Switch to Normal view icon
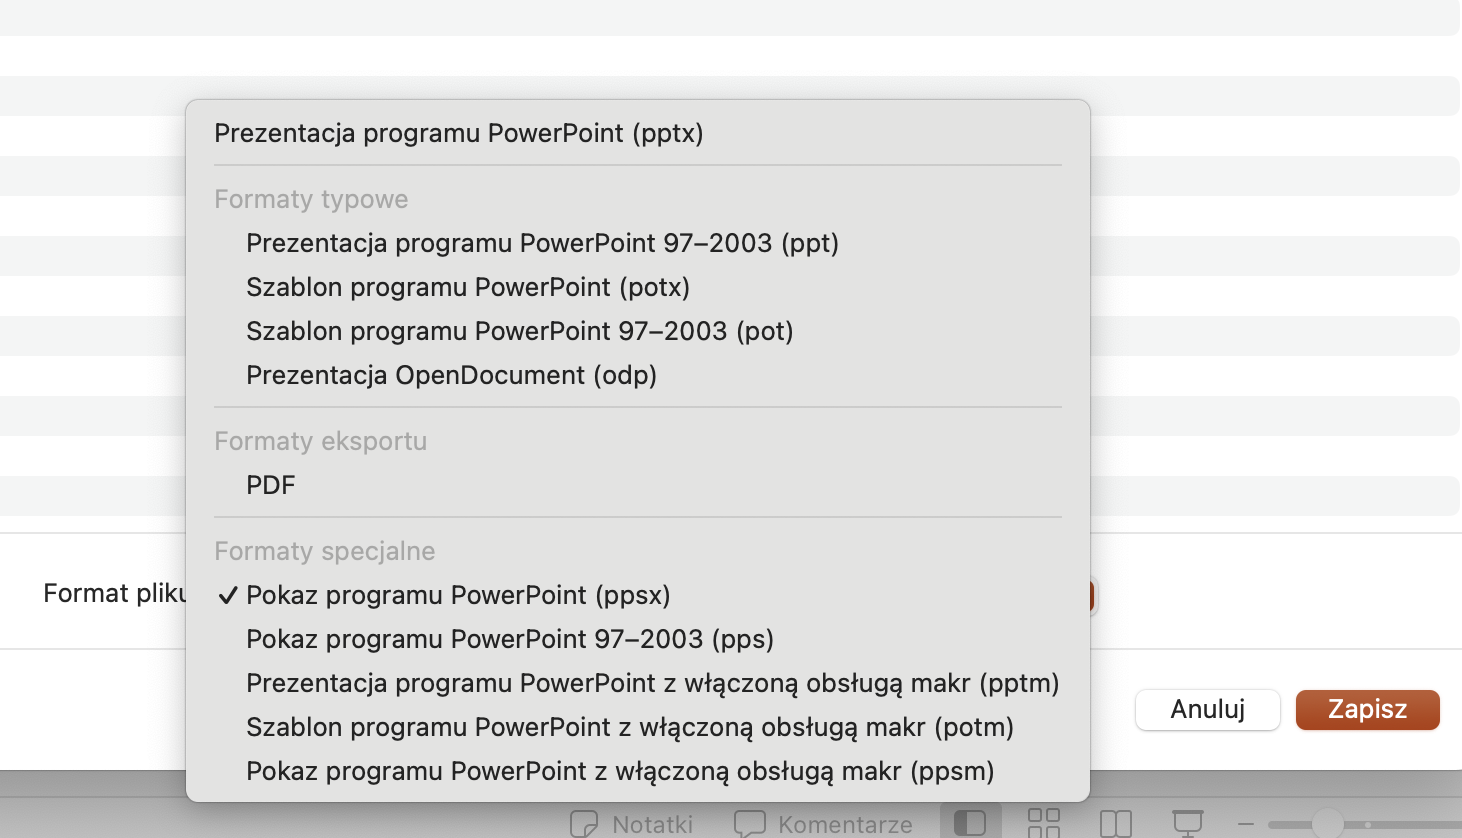 coord(970,823)
